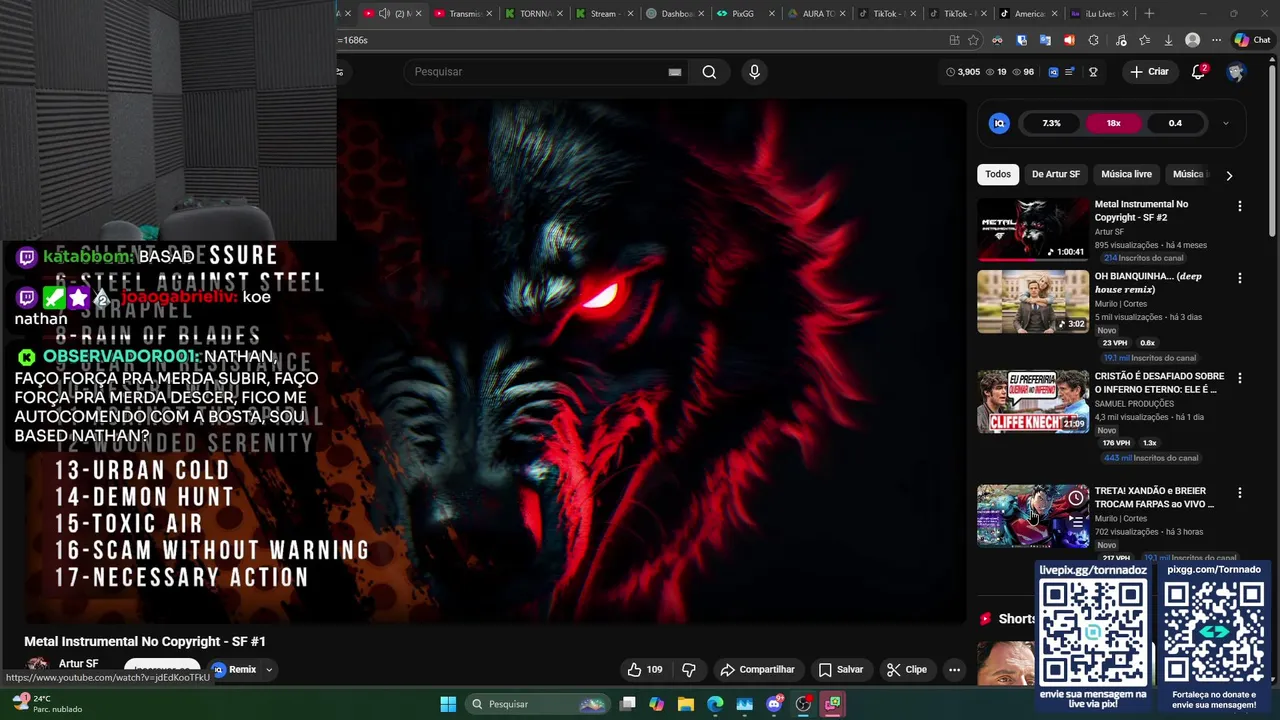
Task: Start voice search with microphone icon
Action: pos(754,72)
